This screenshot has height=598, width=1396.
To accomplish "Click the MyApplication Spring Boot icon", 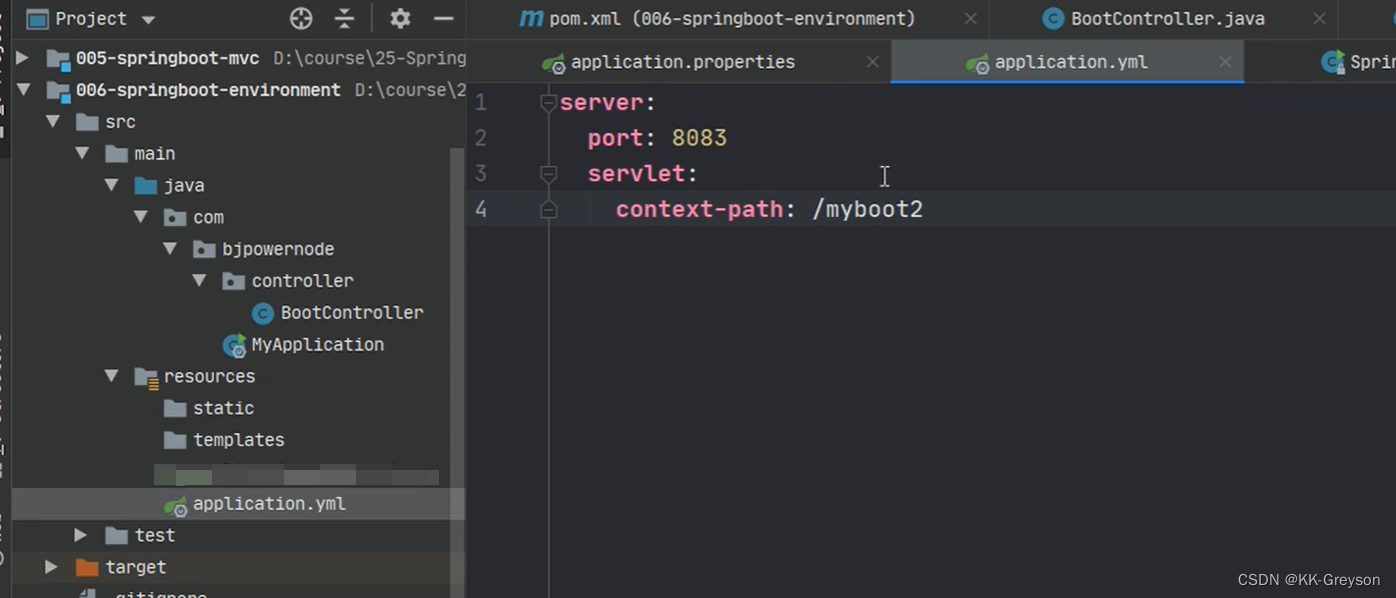I will pyautogui.click(x=234, y=345).
